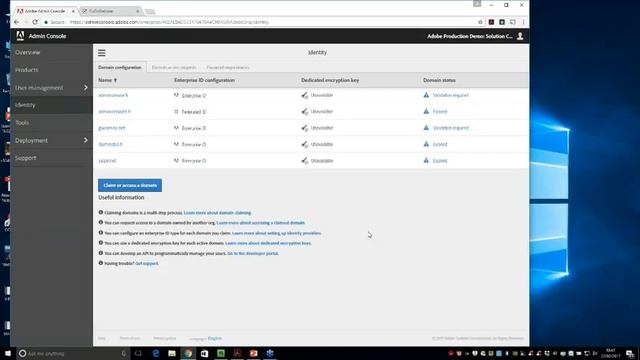Click Learn more about setting up identity providers

coord(277,233)
